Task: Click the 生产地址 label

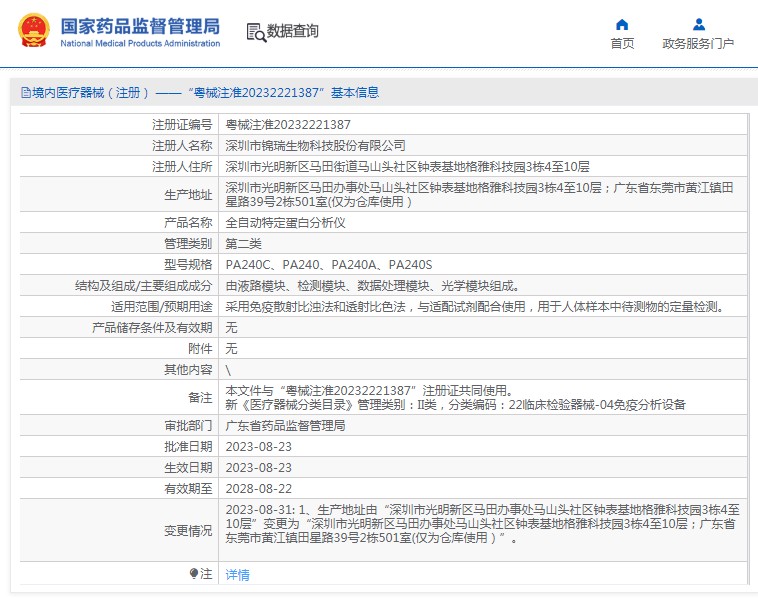Action: pyautogui.click(x=188, y=195)
